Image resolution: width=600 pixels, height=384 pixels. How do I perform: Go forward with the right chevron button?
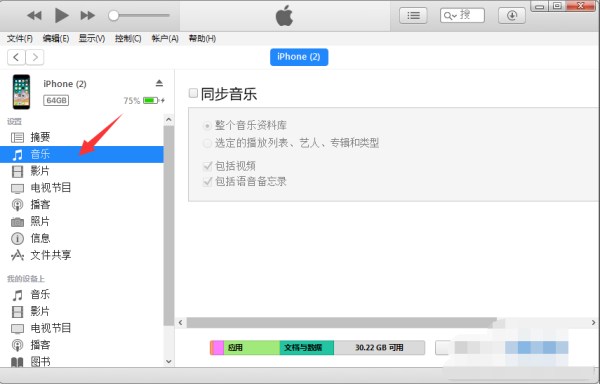35,57
